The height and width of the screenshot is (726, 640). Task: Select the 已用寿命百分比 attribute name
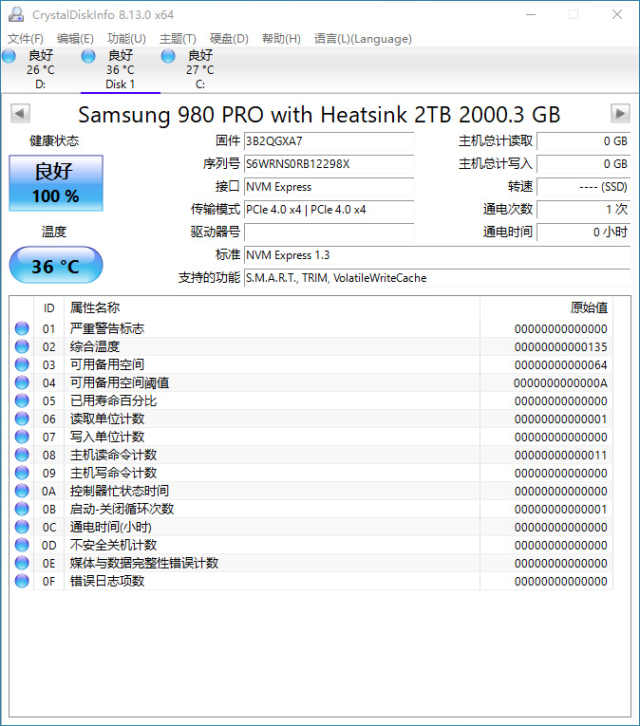113,401
